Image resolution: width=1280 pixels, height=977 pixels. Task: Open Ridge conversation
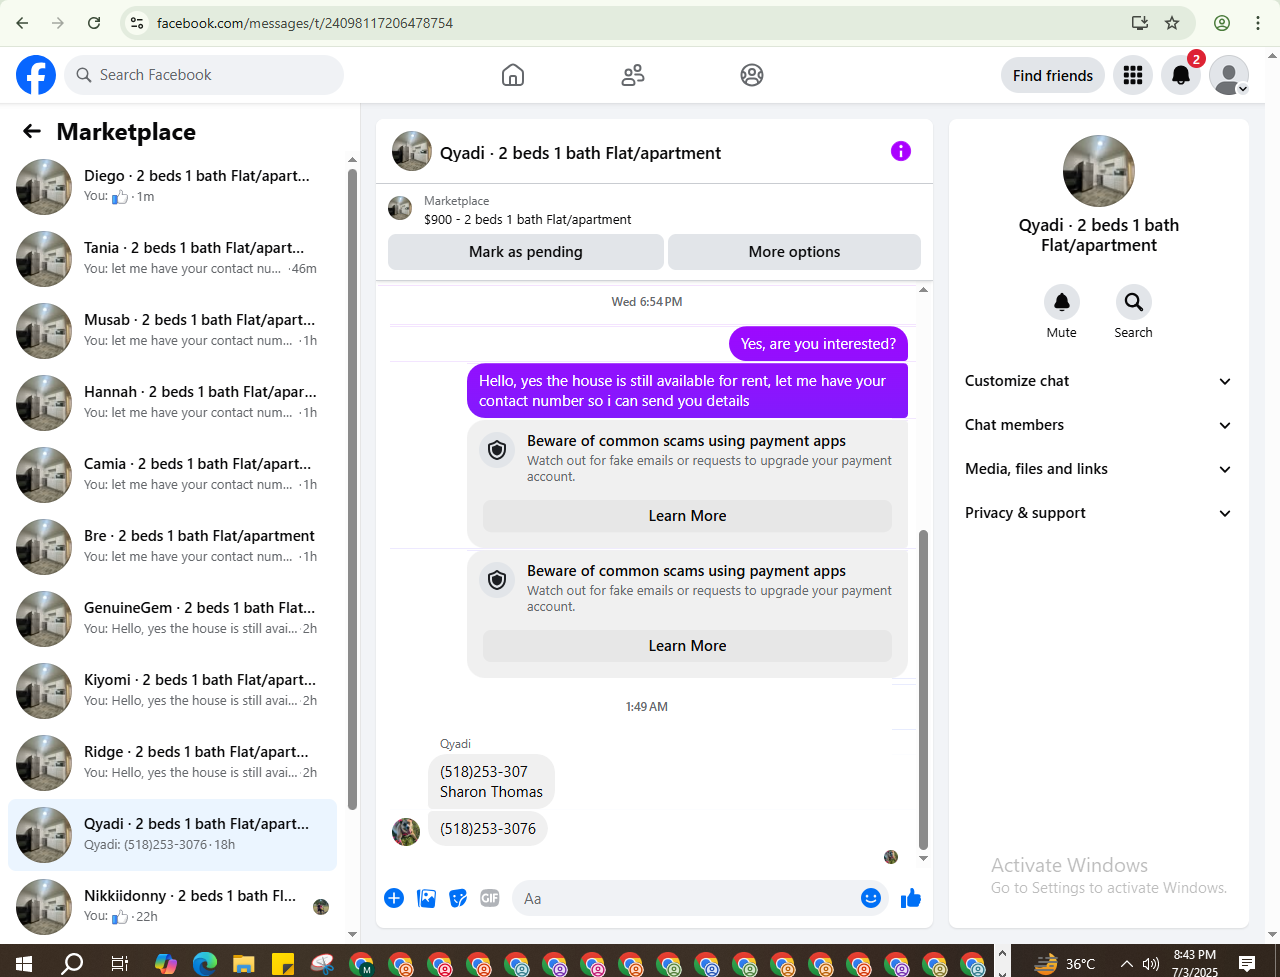click(173, 762)
